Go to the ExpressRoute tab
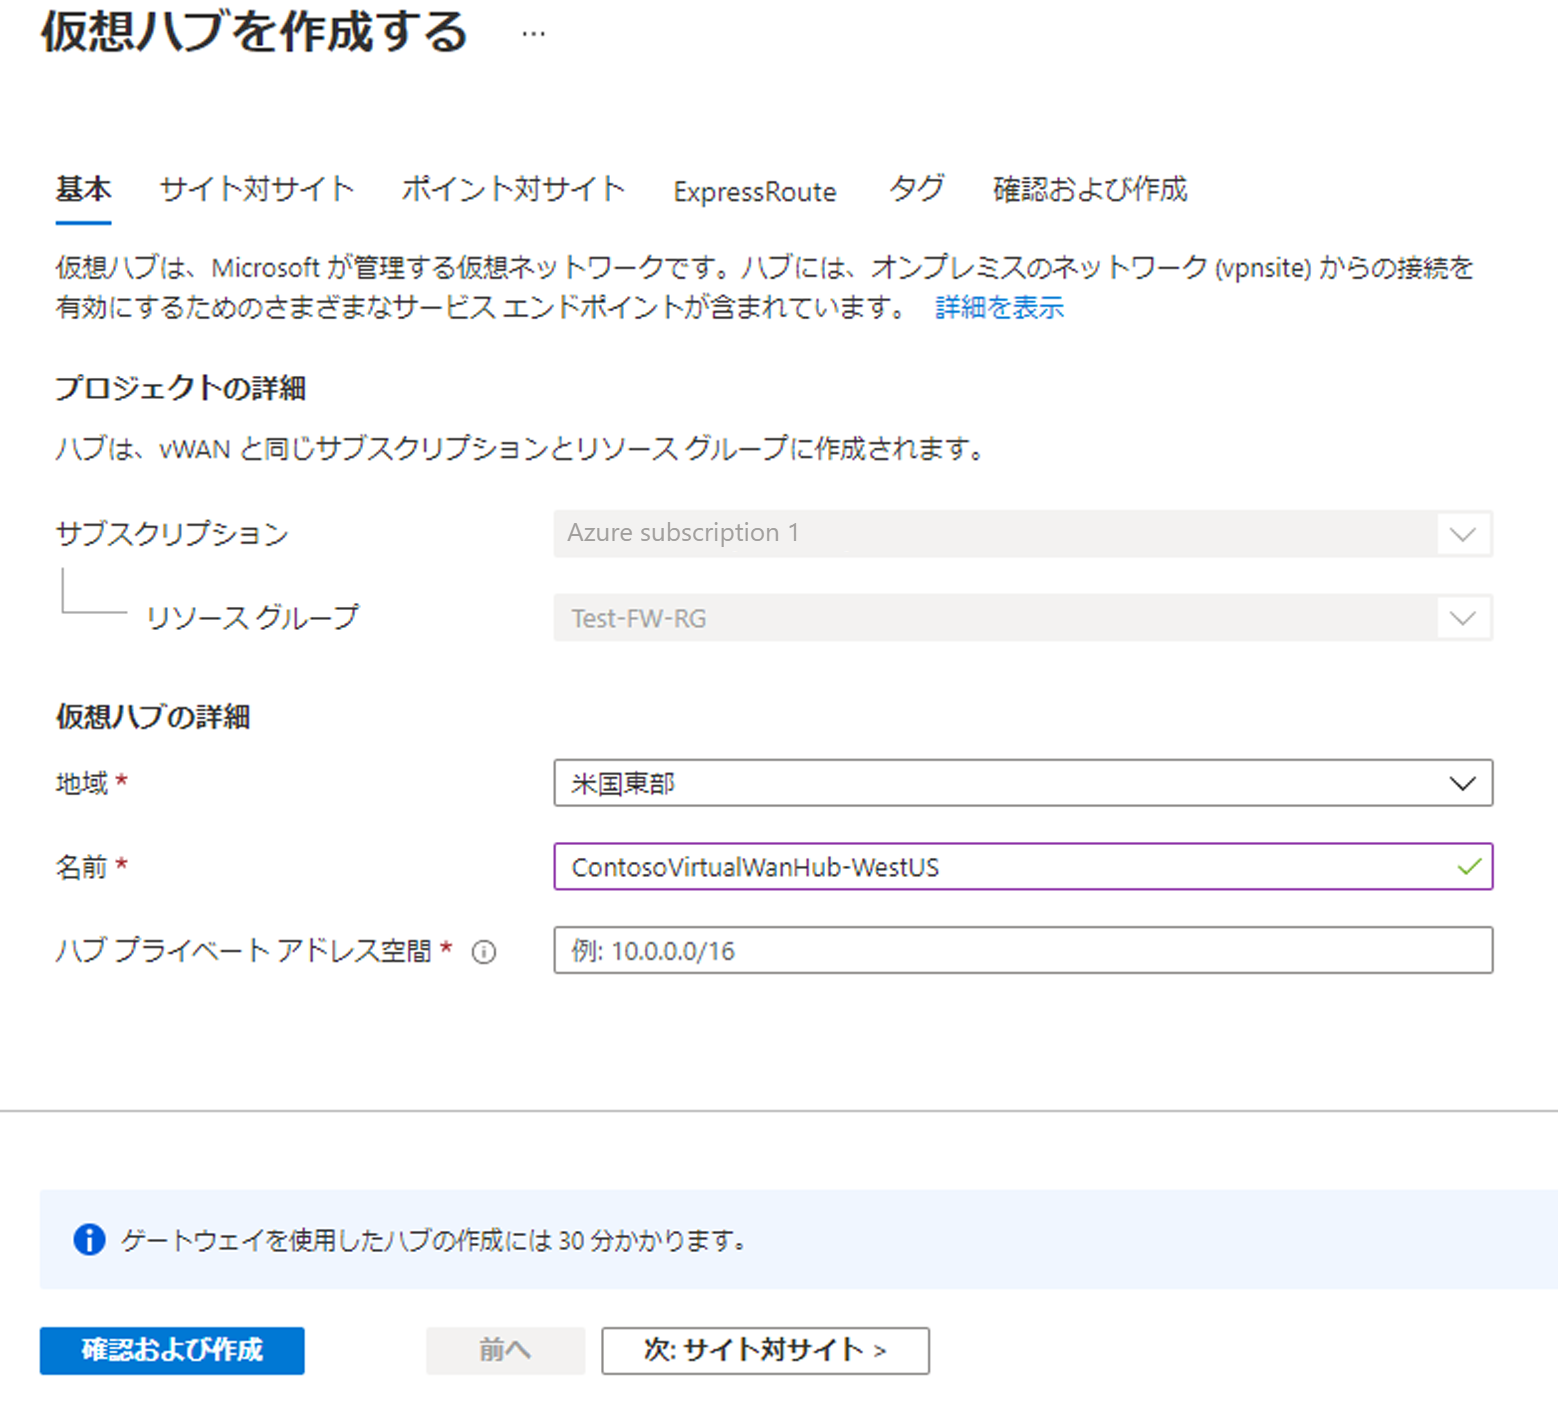Viewport: 1558px width, 1406px height. pyautogui.click(x=755, y=191)
